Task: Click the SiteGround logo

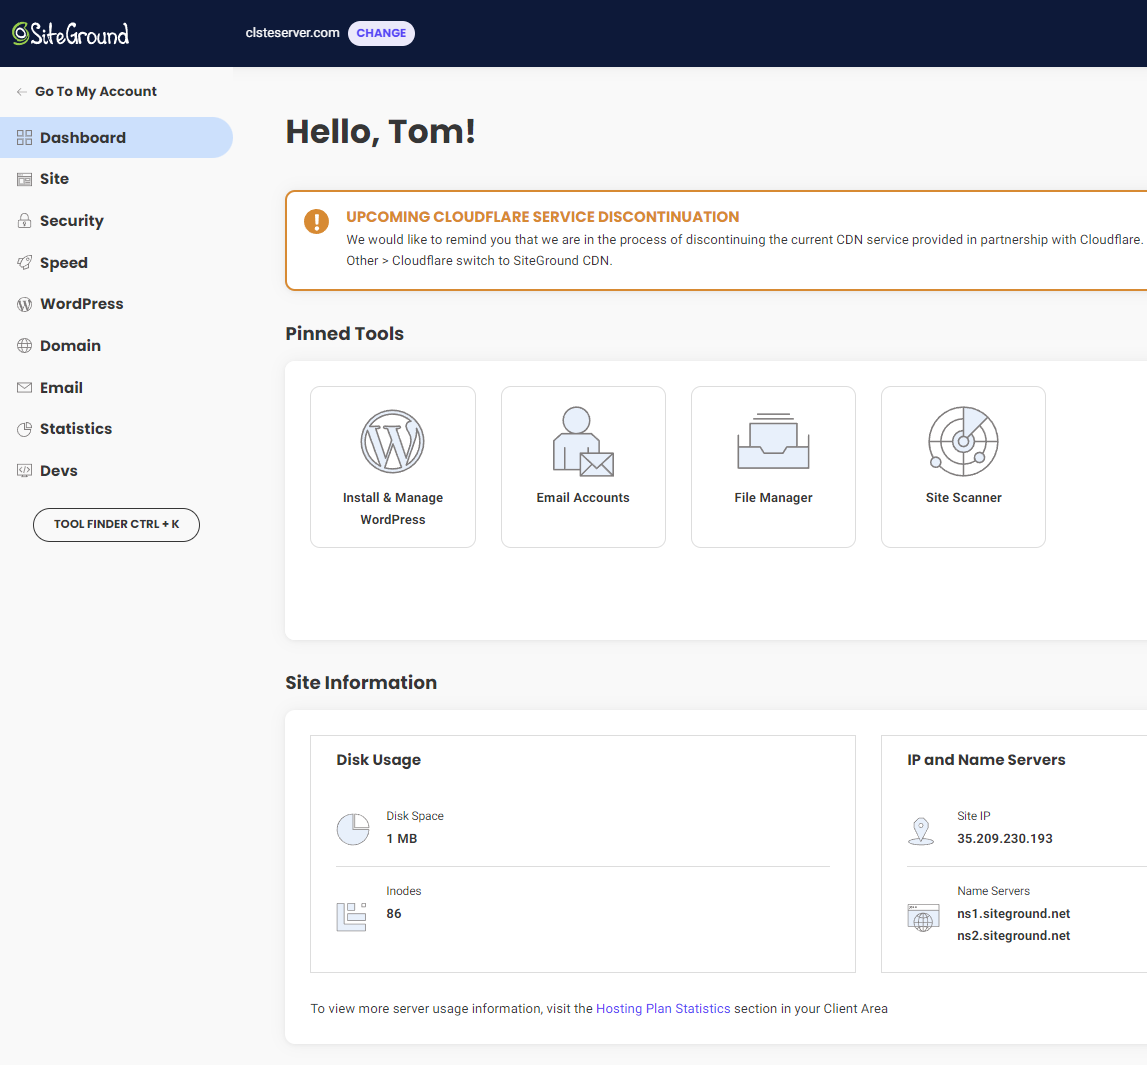Action: pos(70,34)
